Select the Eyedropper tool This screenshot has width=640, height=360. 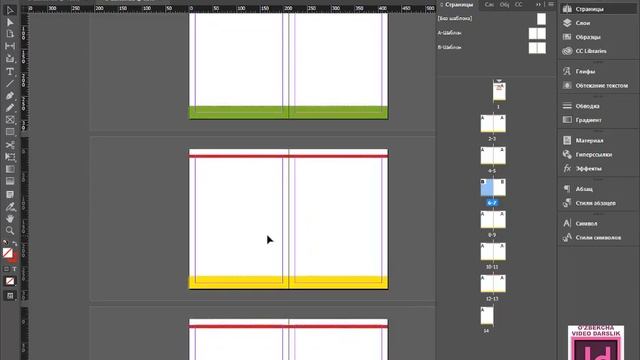click(10, 207)
